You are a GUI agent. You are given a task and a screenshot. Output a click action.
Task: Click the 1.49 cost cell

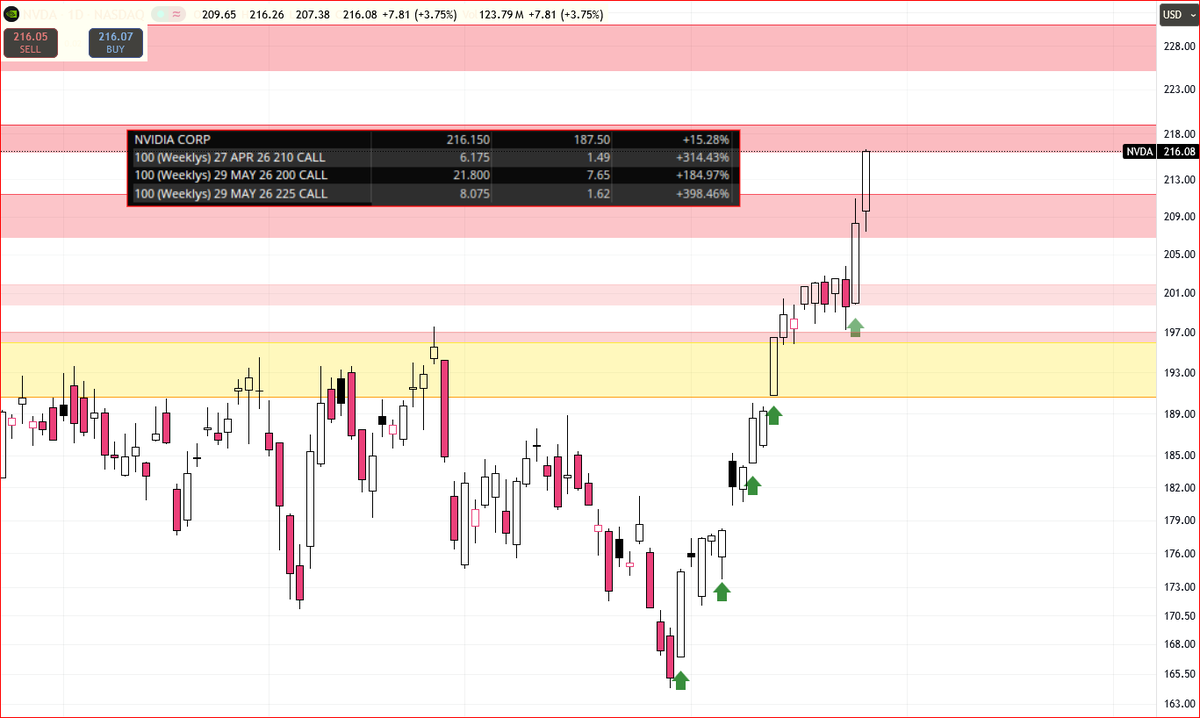[x=598, y=158]
